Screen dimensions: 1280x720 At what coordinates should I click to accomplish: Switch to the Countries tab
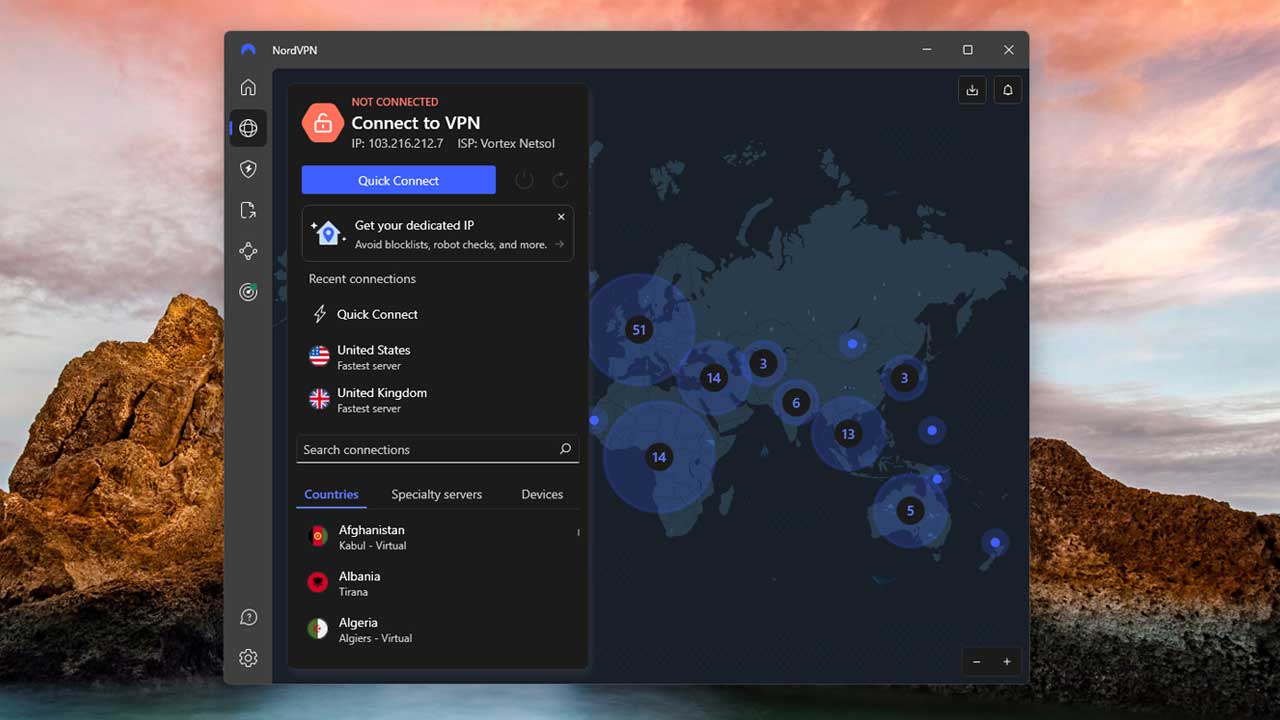pyautogui.click(x=331, y=494)
